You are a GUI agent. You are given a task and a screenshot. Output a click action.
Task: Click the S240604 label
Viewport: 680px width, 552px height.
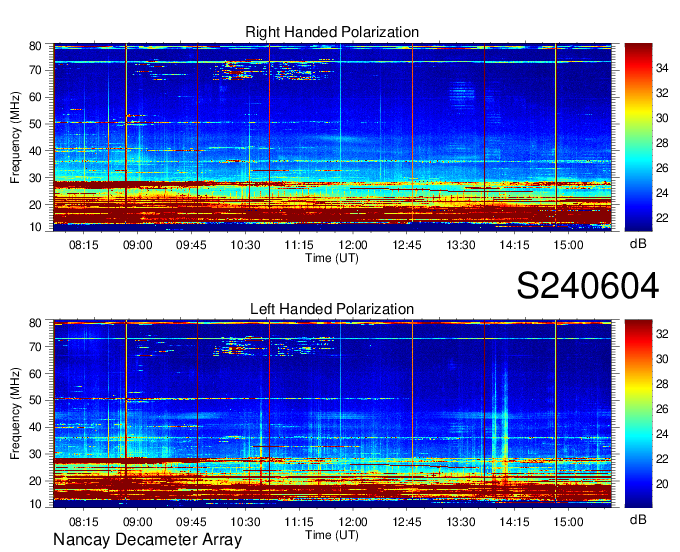588,286
